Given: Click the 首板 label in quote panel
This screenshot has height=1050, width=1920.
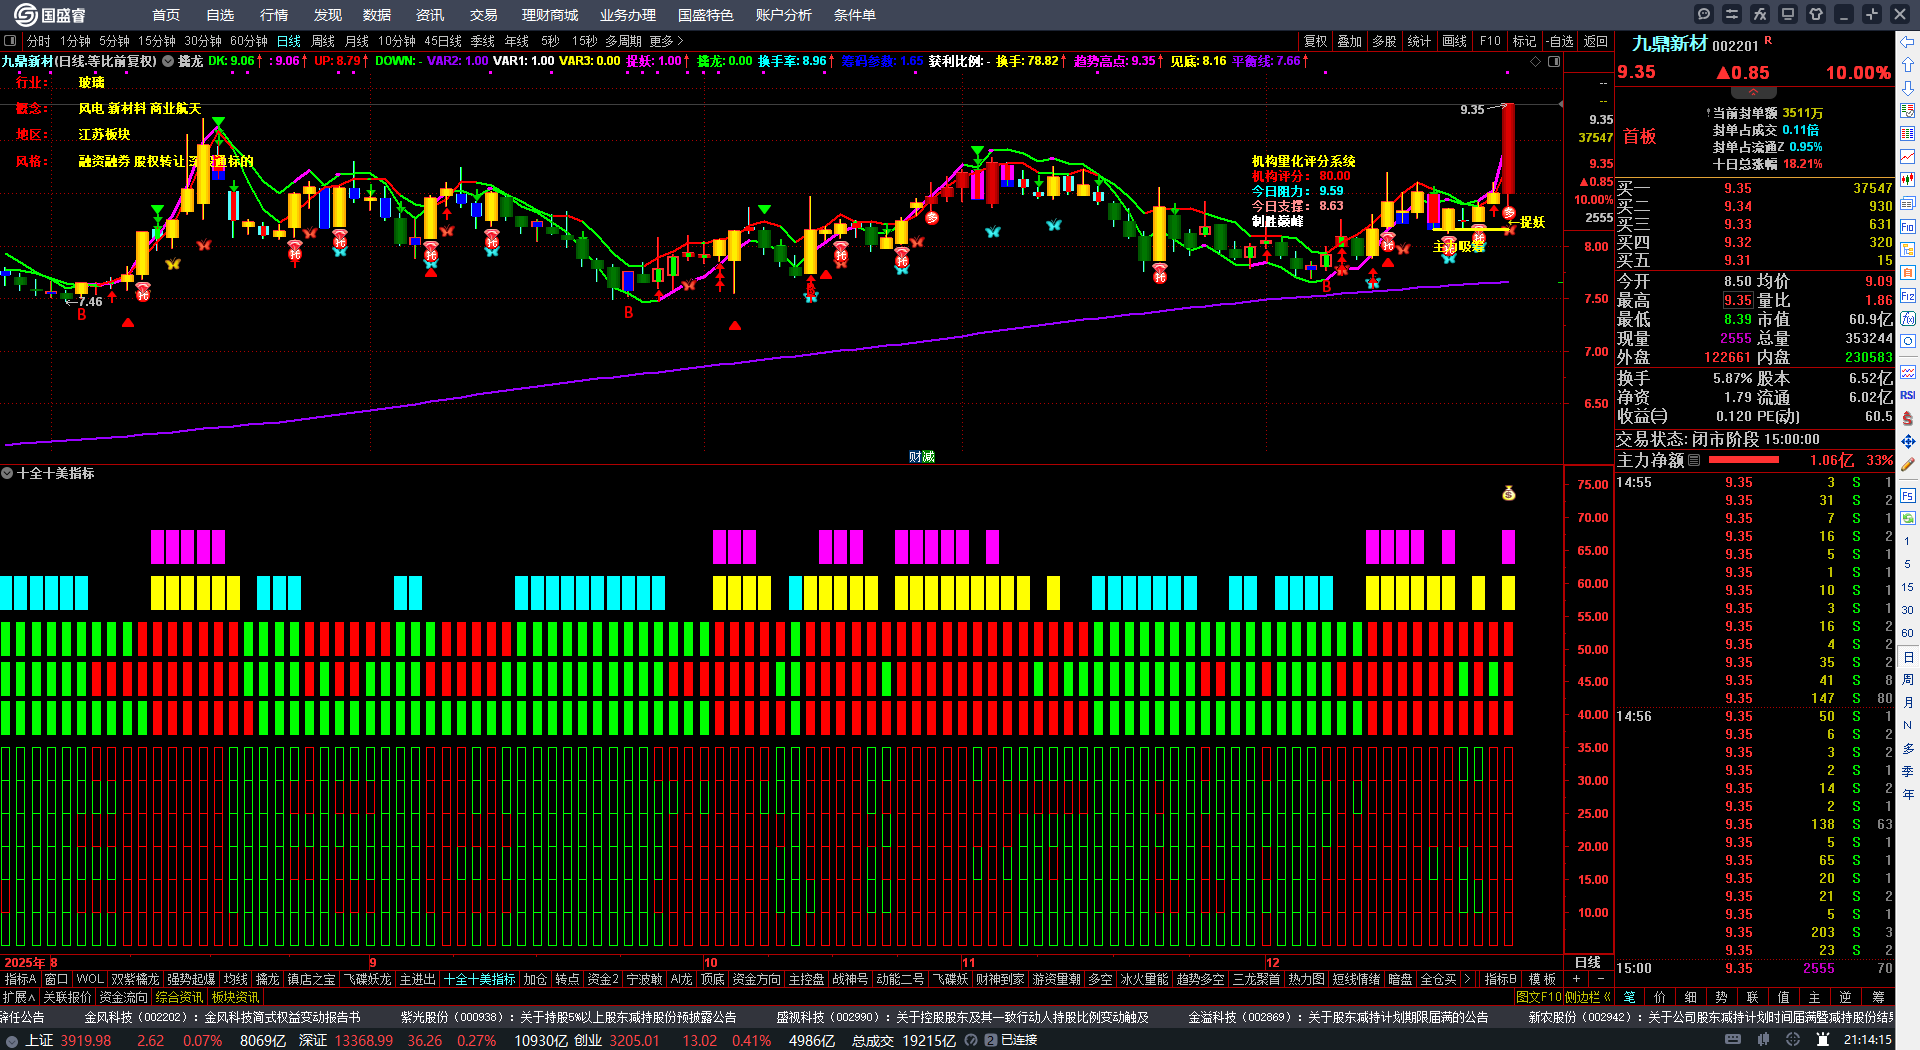Looking at the screenshot, I should coord(1639,137).
